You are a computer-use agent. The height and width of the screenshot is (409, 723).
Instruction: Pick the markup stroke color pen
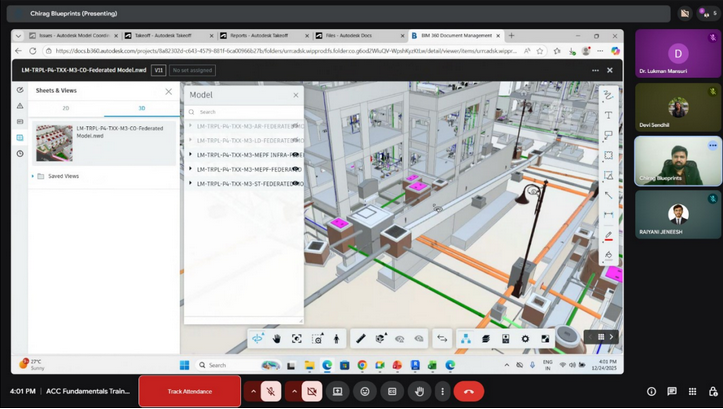point(608,236)
